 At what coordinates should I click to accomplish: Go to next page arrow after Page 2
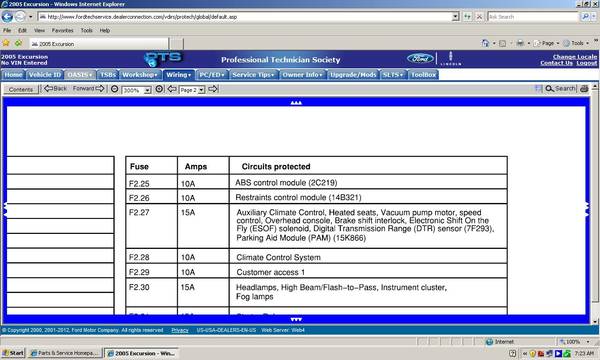[x=213, y=89]
